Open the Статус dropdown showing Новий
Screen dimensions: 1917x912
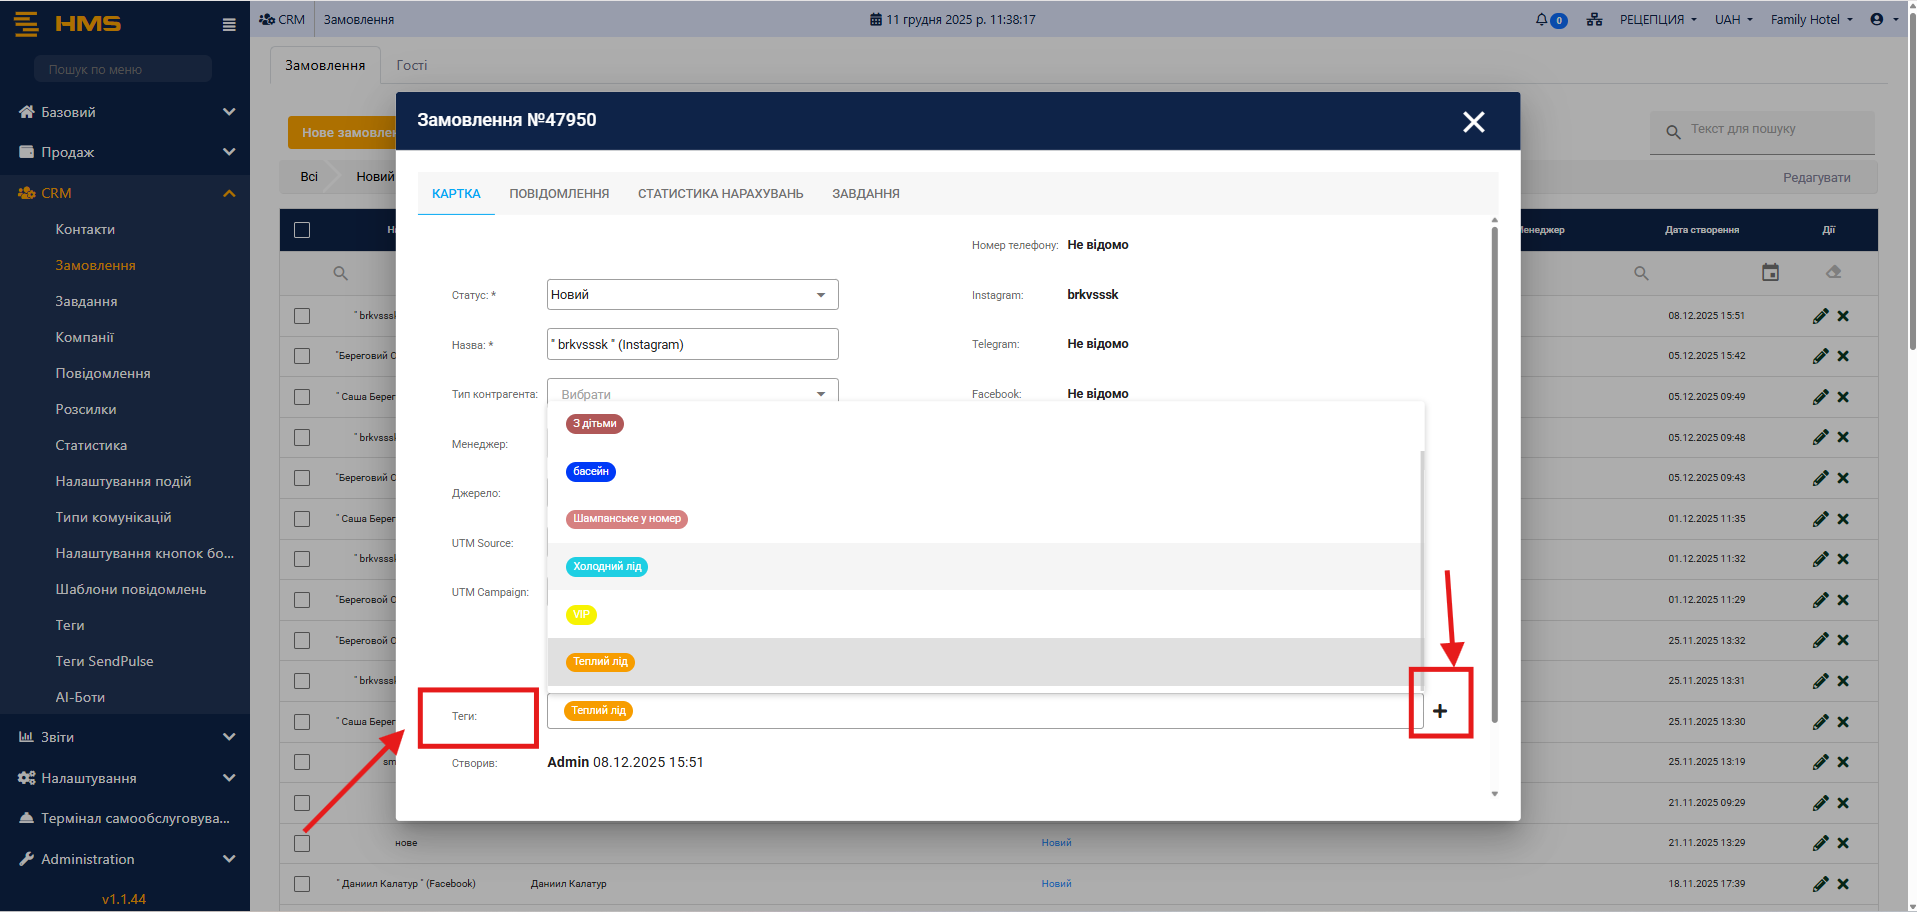click(692, 295)
